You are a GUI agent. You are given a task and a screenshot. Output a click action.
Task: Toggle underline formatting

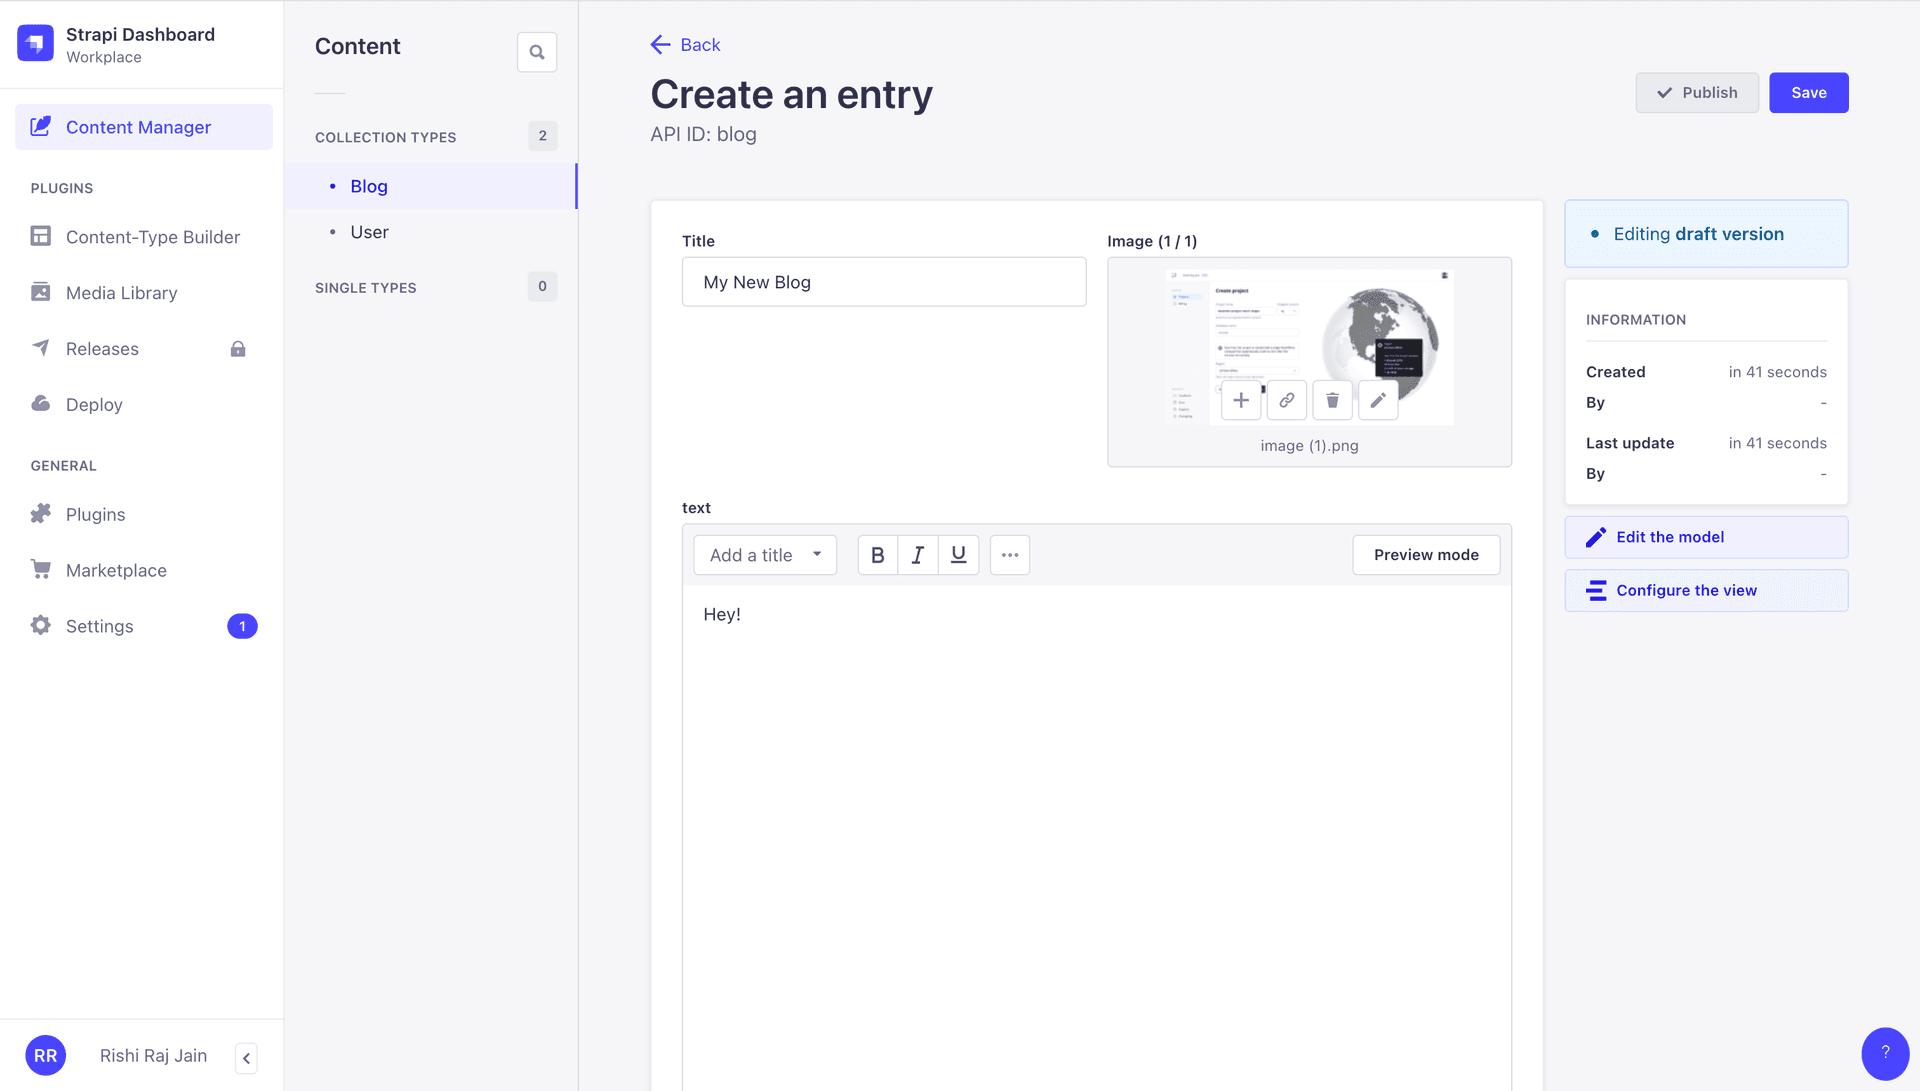tap(958, 555)
